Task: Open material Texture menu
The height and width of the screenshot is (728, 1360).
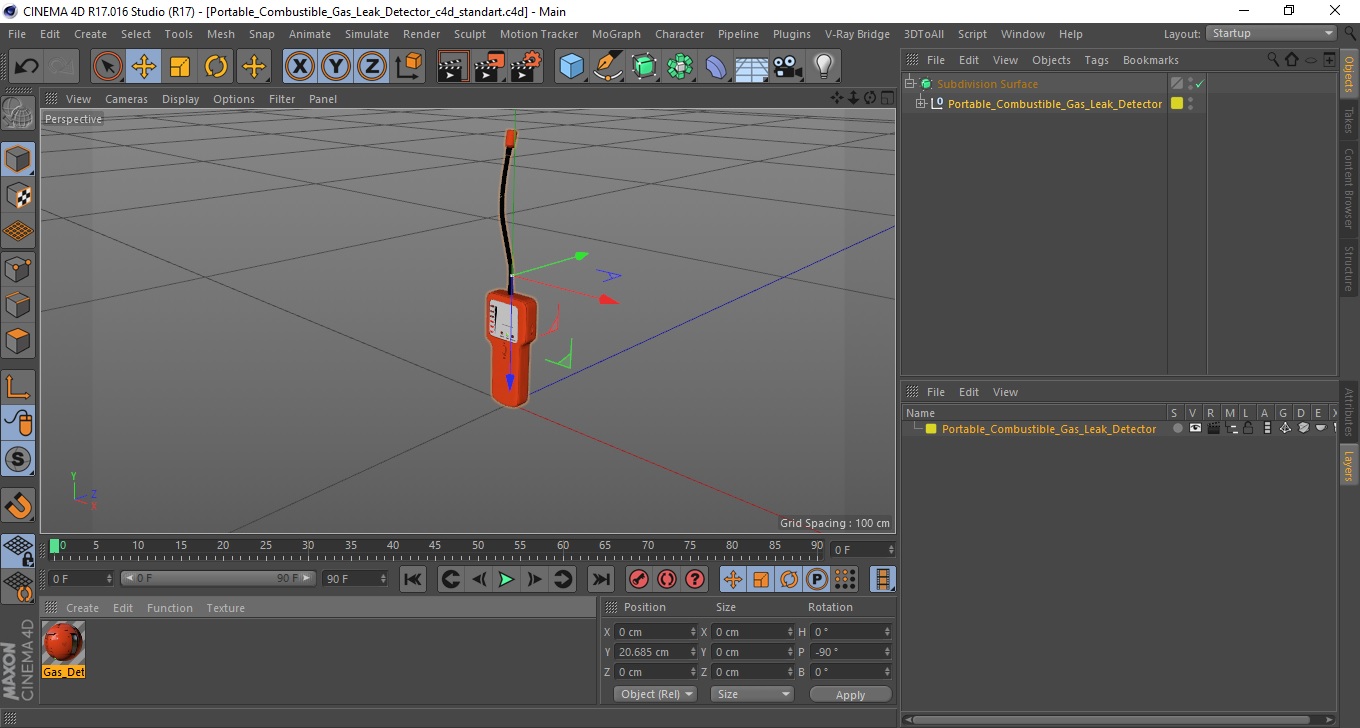Action: point(225,608)
